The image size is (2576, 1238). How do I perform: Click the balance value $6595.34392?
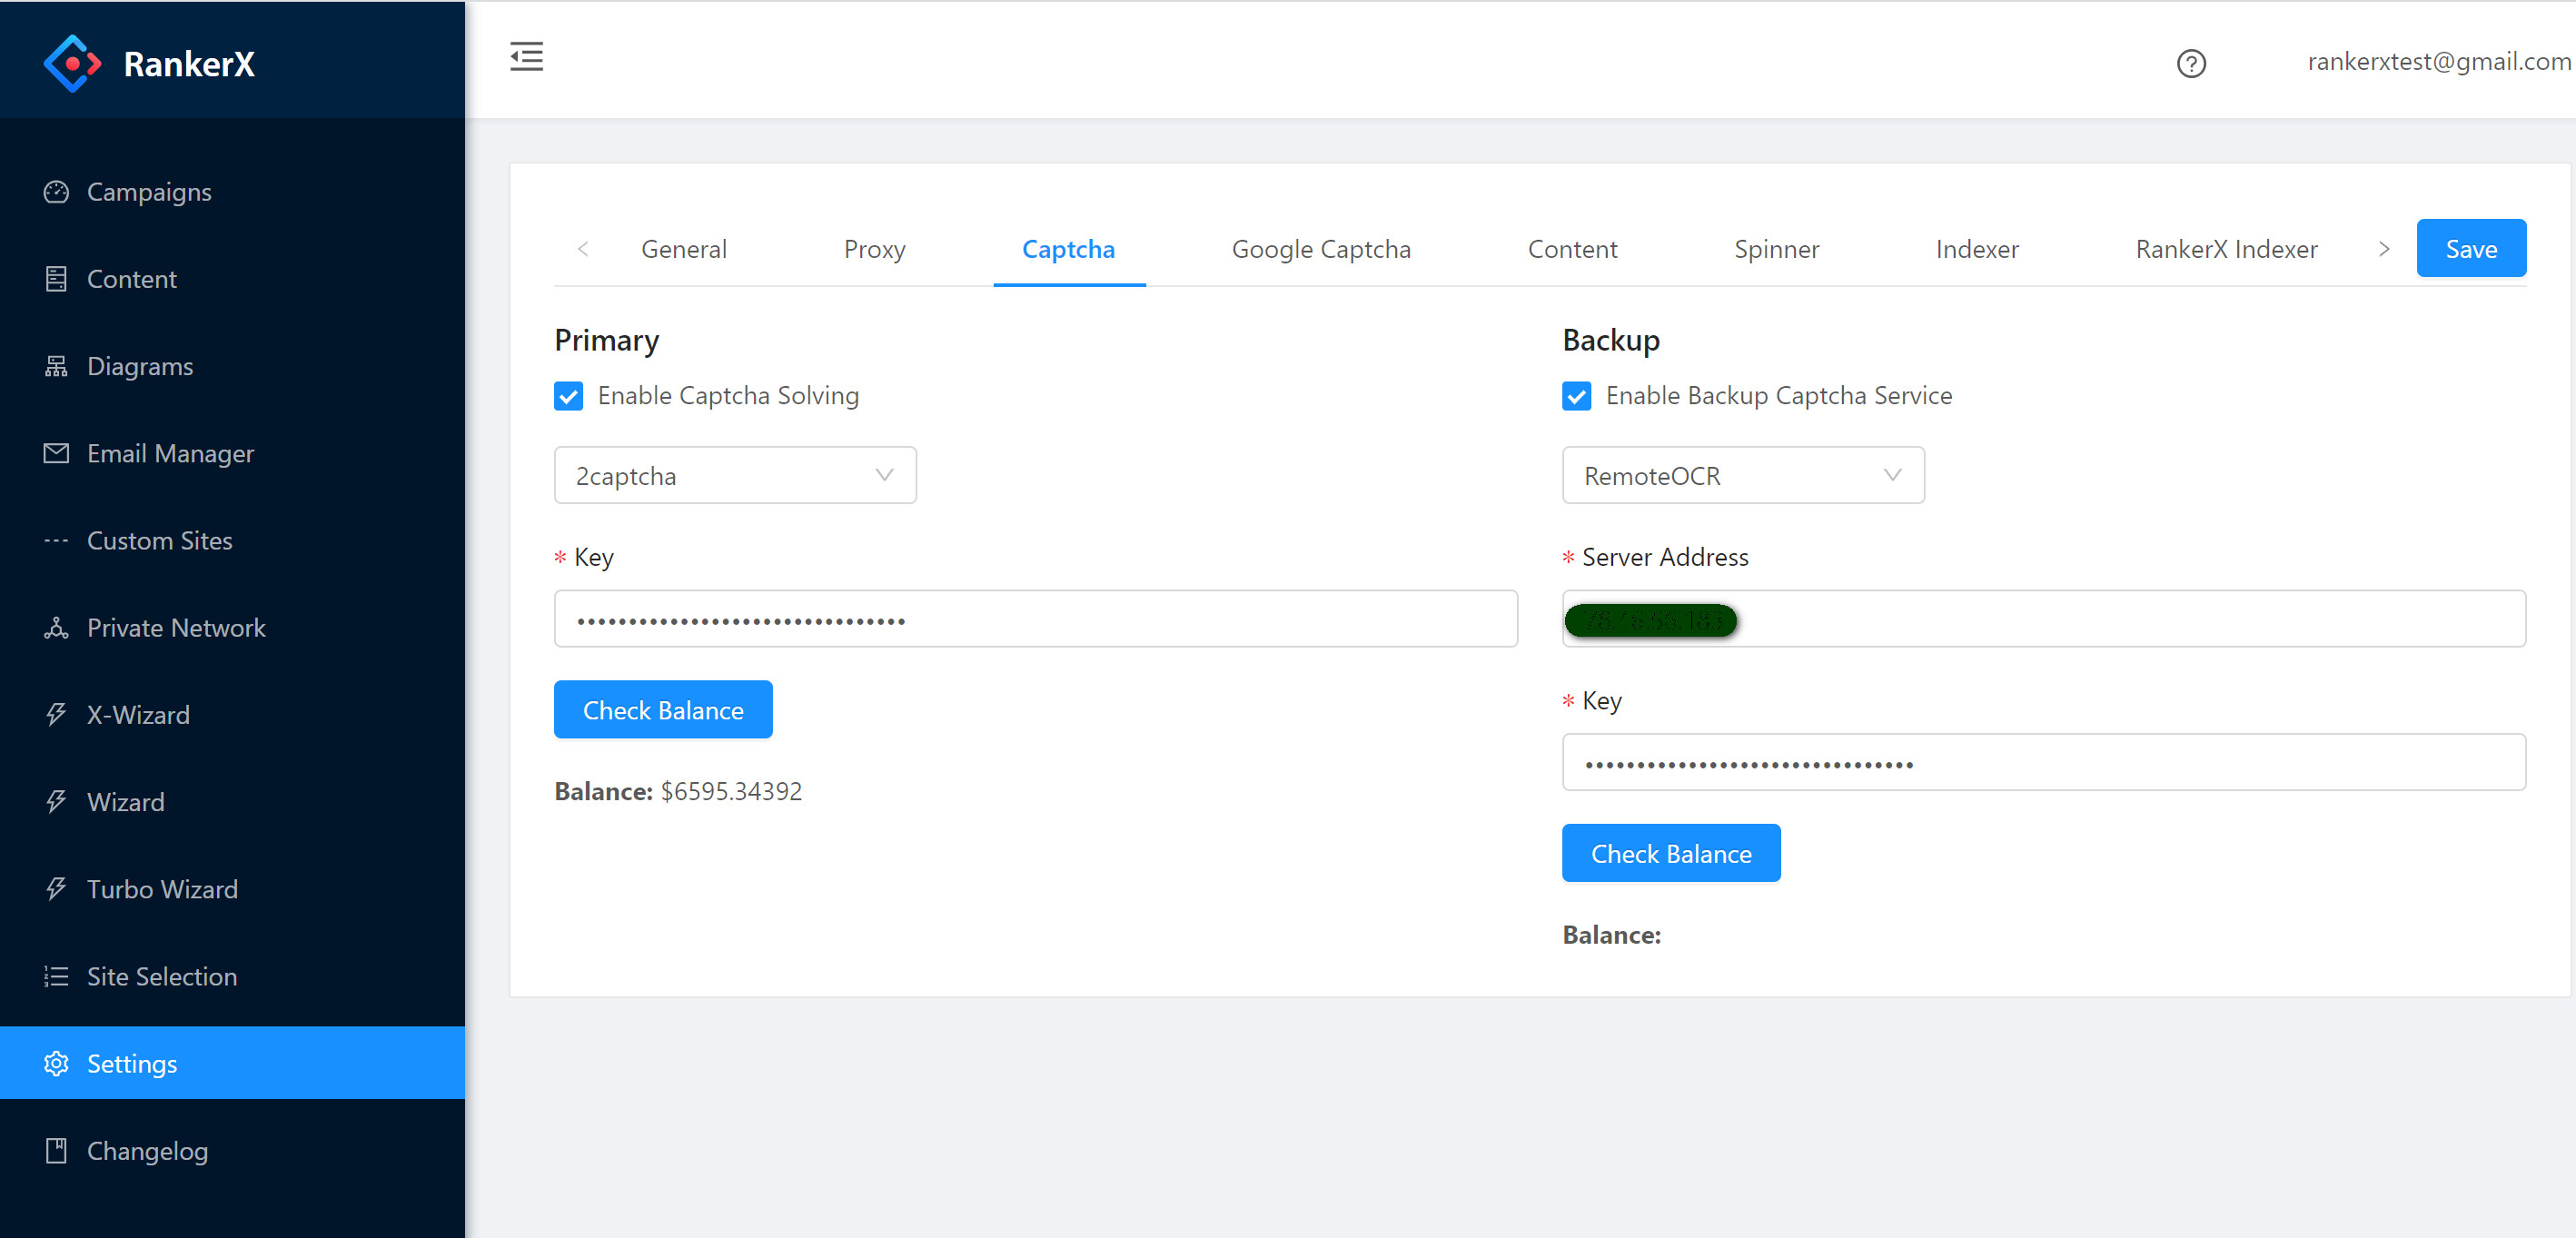coord(731,791)
